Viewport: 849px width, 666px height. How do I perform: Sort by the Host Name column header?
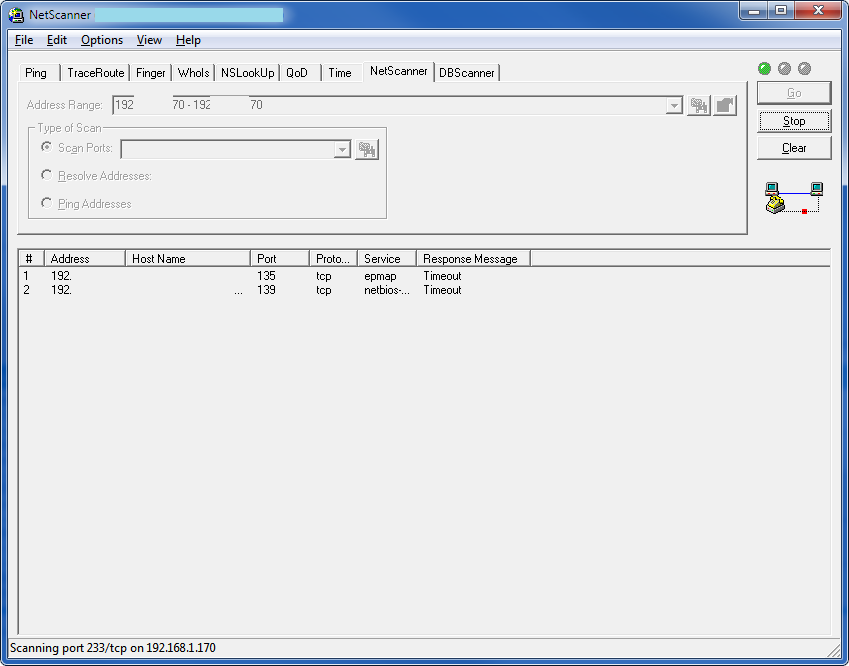(x=188, y=259)
